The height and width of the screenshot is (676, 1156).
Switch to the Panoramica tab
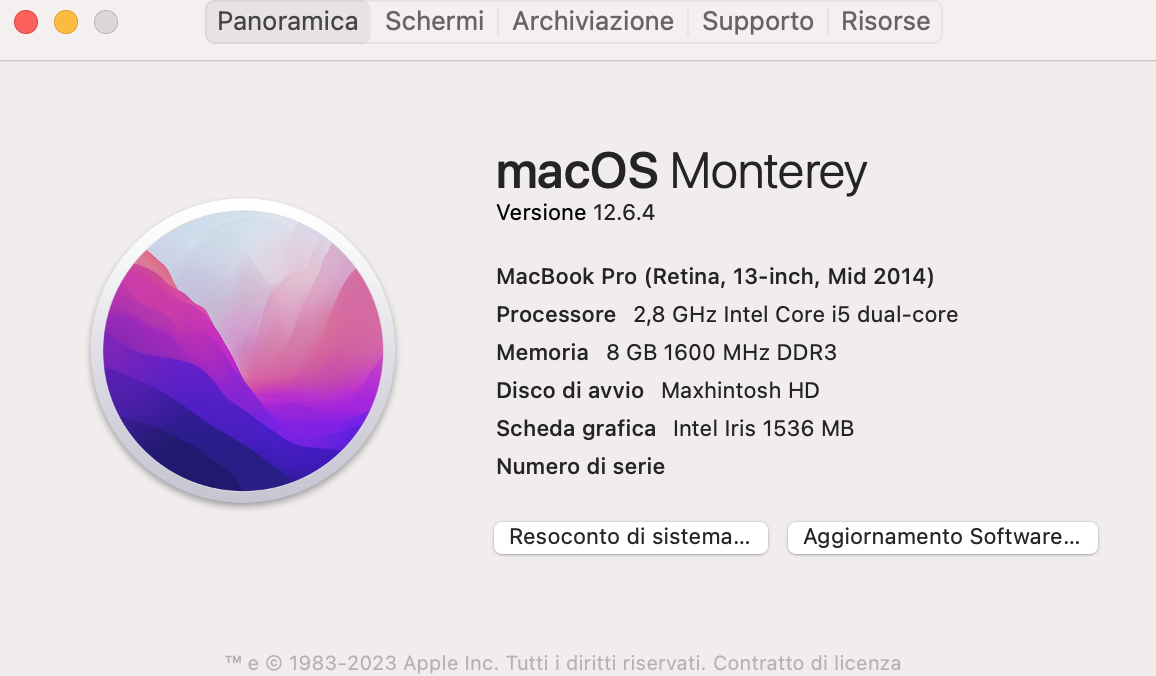pyautogui.click(x=288, y=21)
